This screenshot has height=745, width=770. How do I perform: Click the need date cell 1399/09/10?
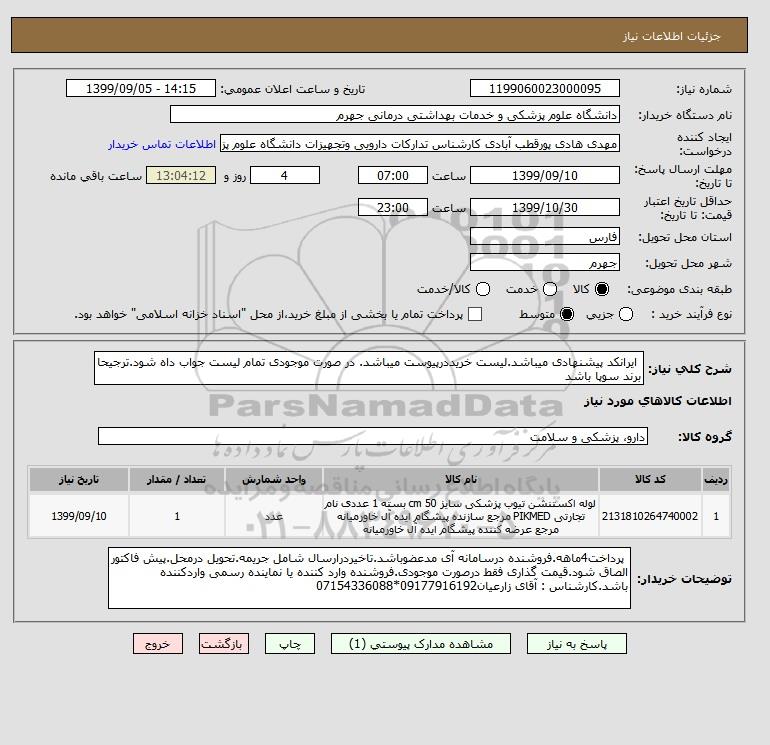click(x=79, y=516)
